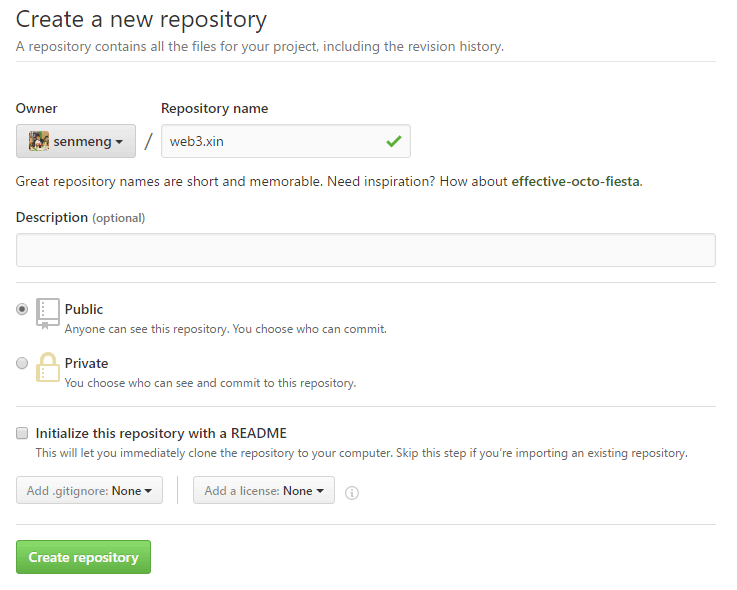Select the Private radio button
The height and width of the screenshot is (590, 737).
tap(22, 364)
